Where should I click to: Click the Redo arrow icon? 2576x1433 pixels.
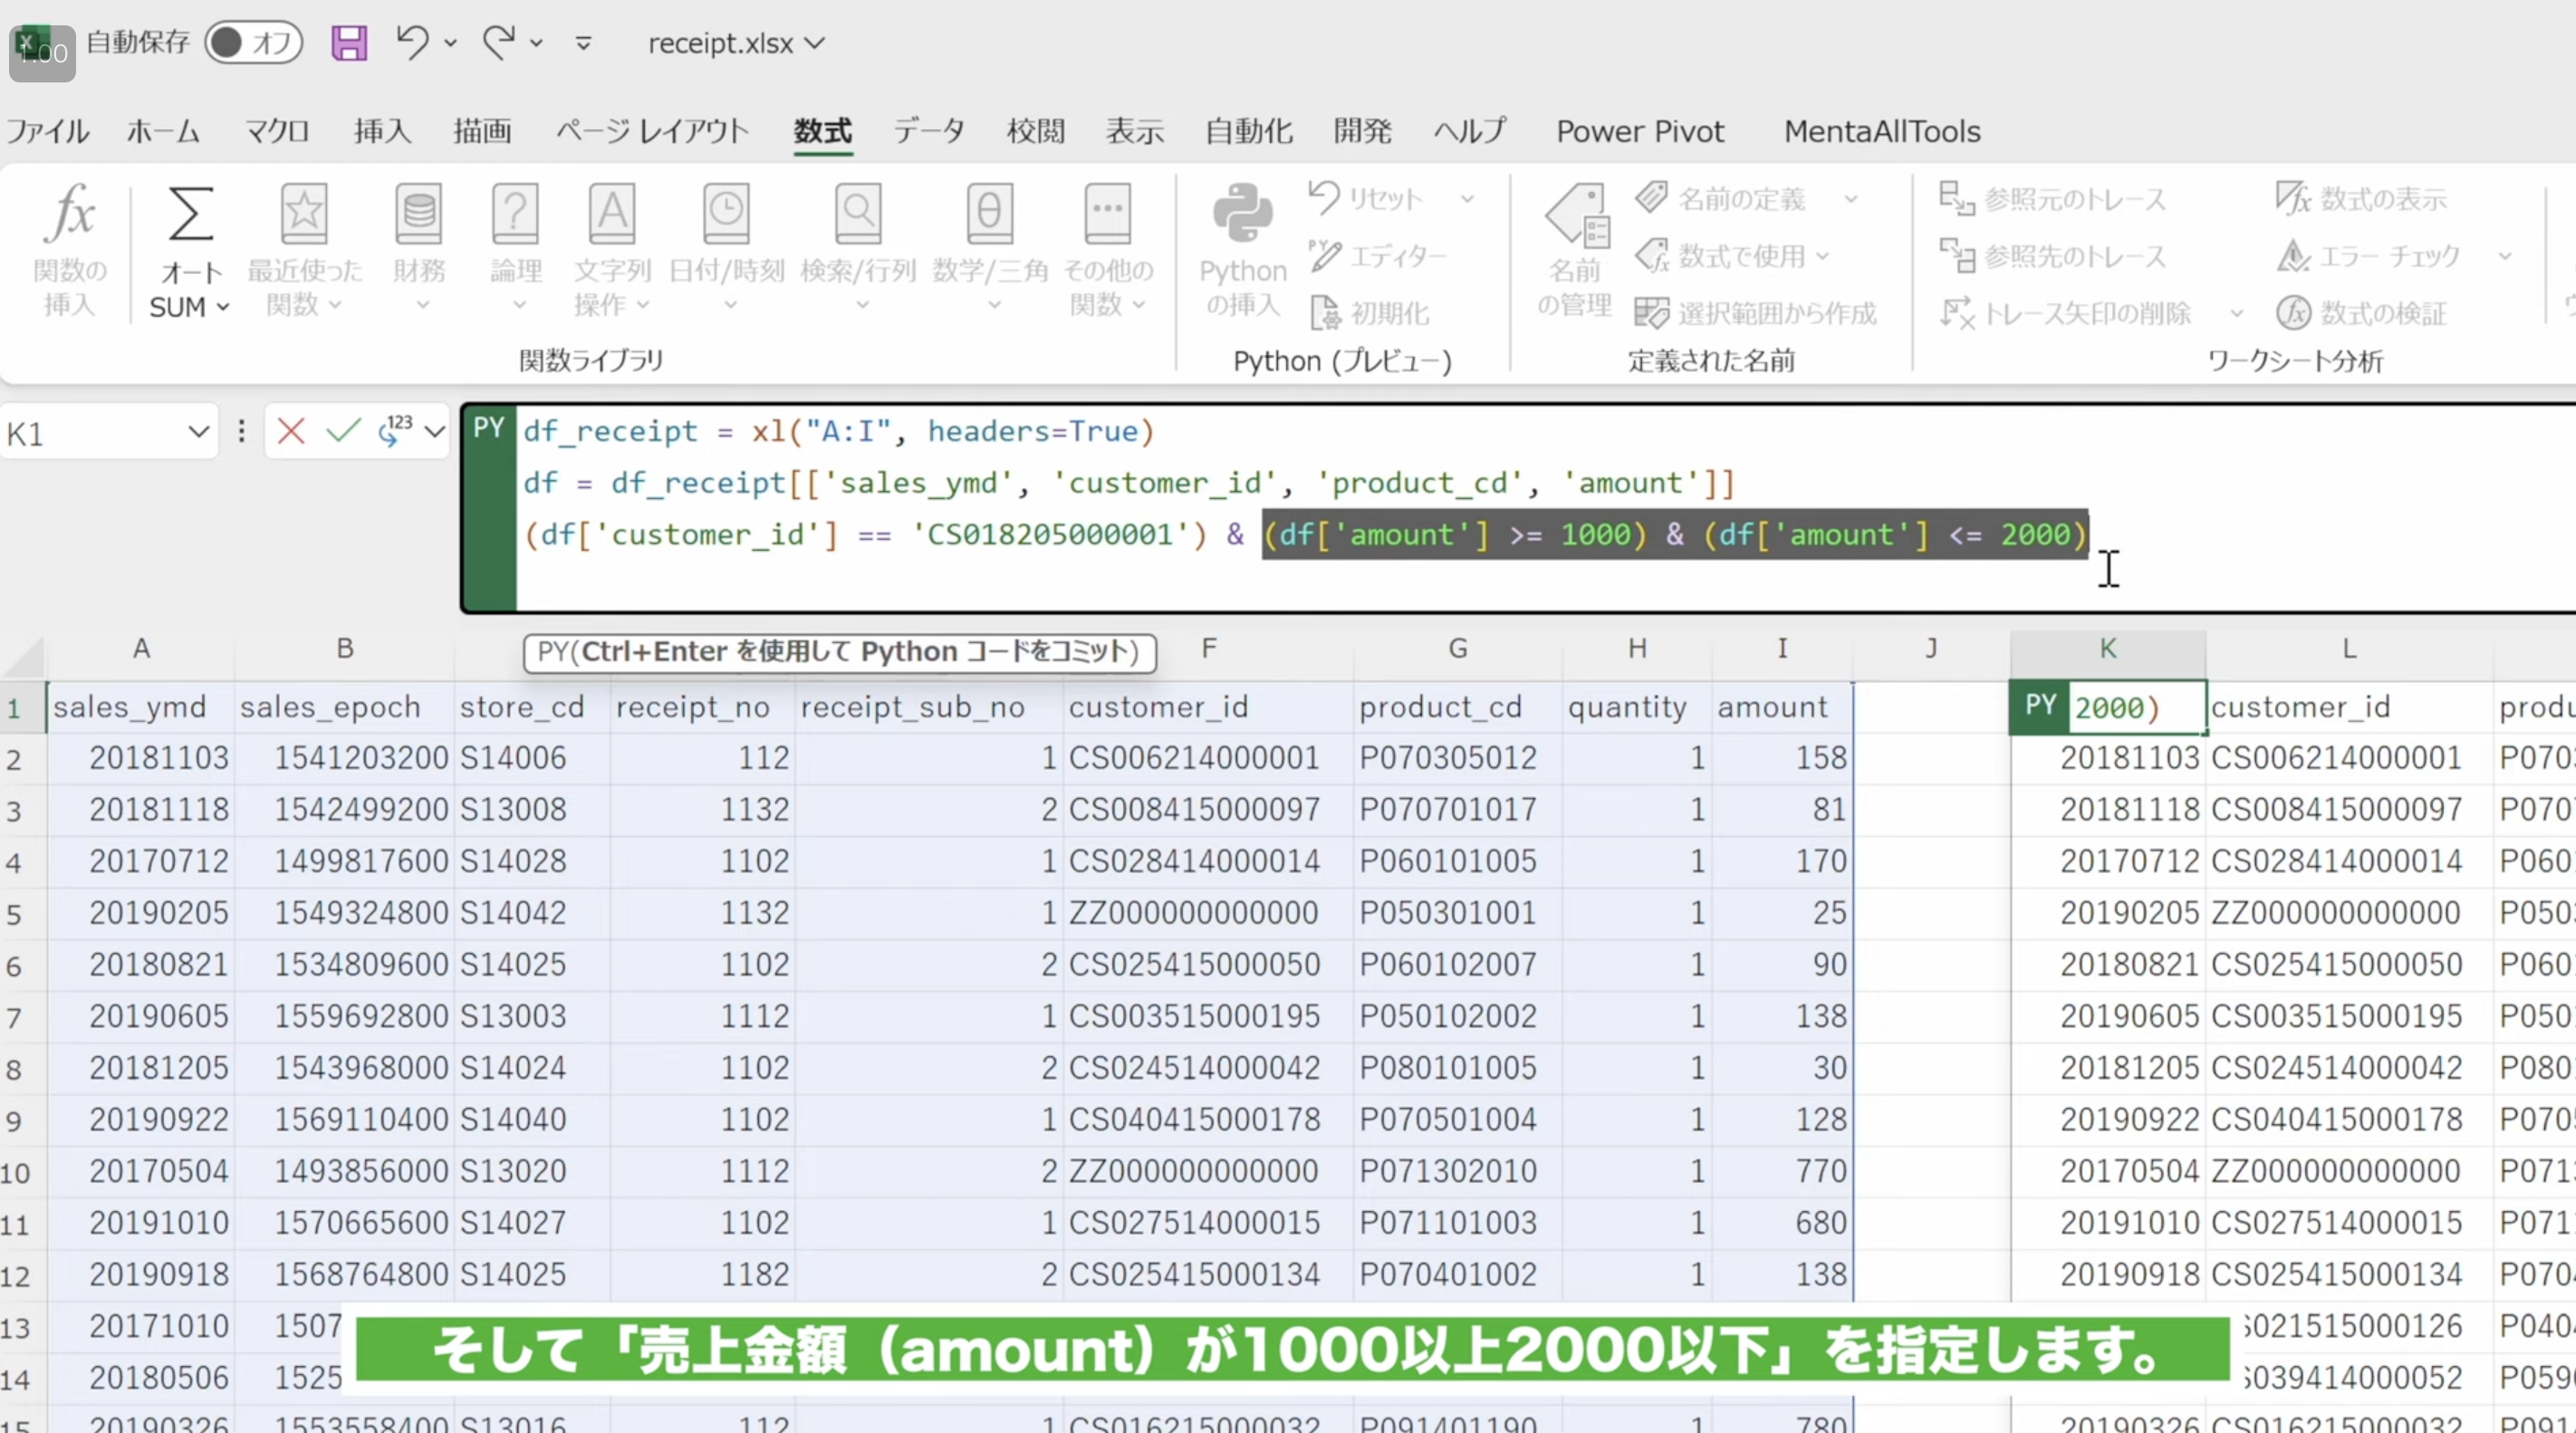pos(498,43)
